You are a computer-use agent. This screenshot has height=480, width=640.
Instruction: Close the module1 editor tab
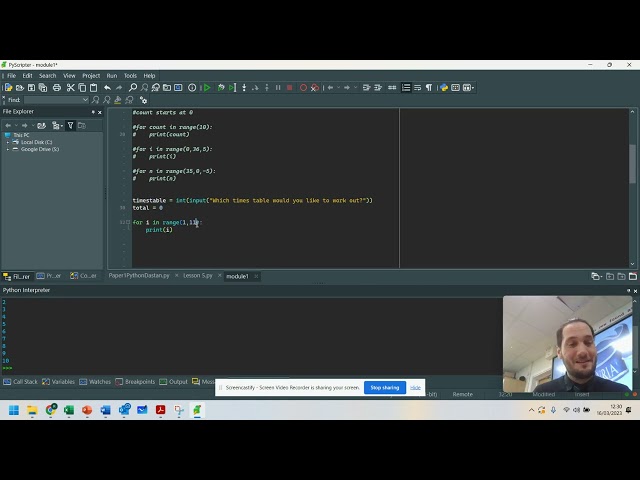coord(256,276)
